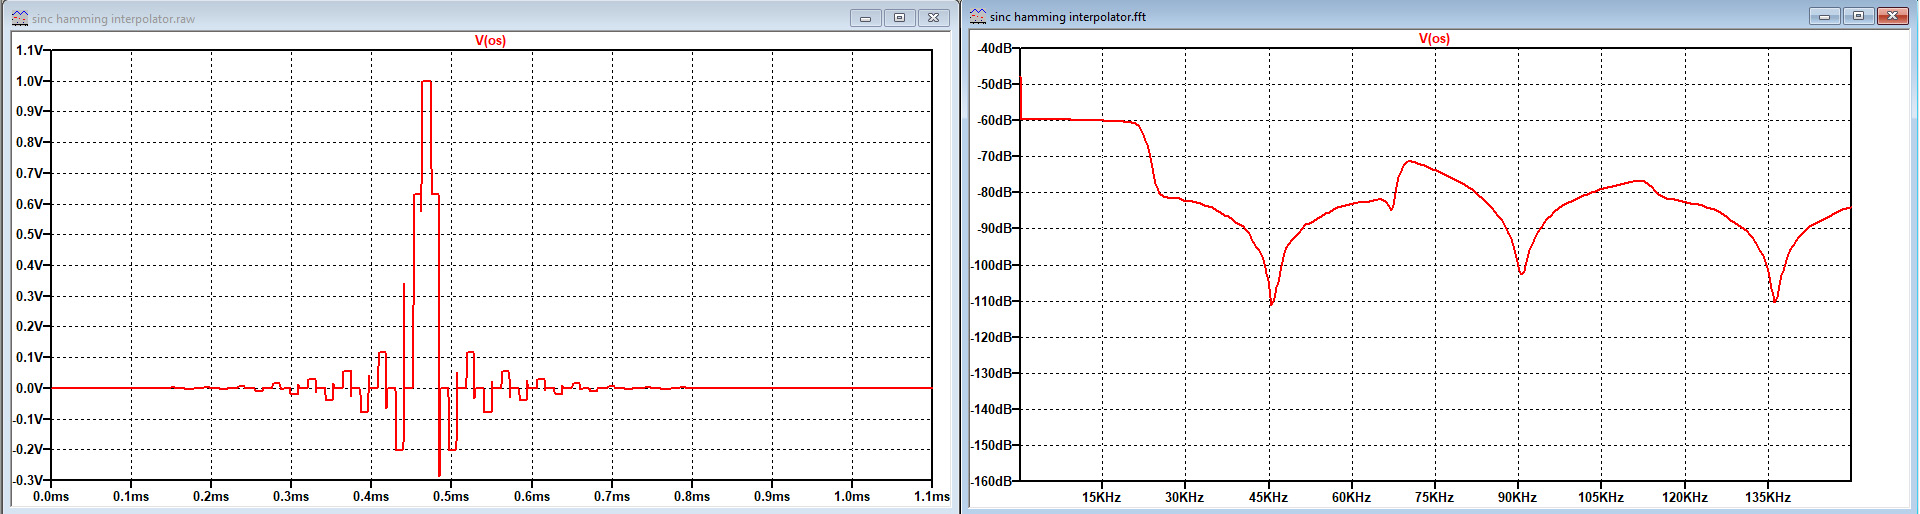Click the 135KHz frequency axis label
This screenshot has height=514, width=1920.
tap(1767, 497)
